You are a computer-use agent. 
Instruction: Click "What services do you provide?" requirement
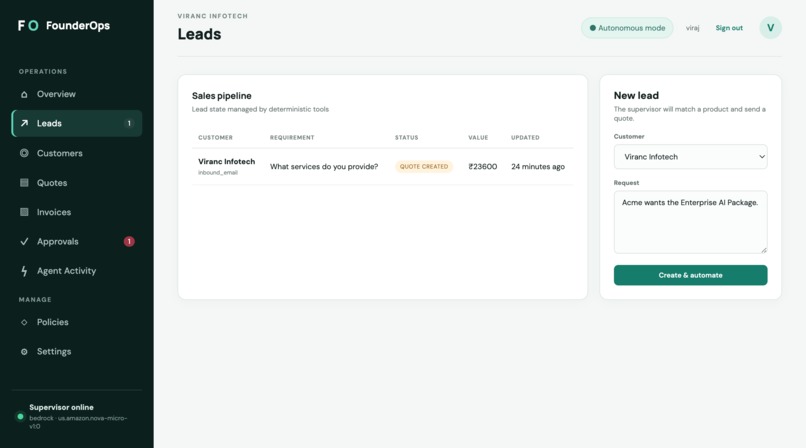tap(324, 166)
